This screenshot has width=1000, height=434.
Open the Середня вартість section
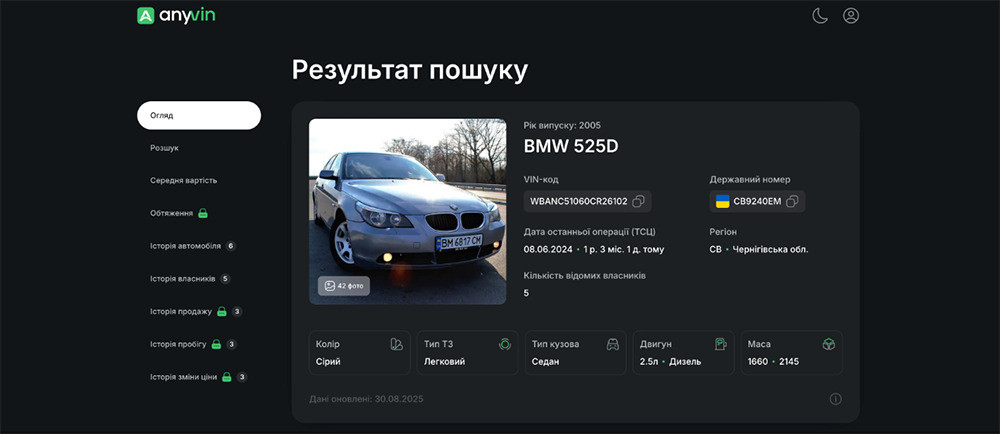pyautogui.click(x=184, y=180)
